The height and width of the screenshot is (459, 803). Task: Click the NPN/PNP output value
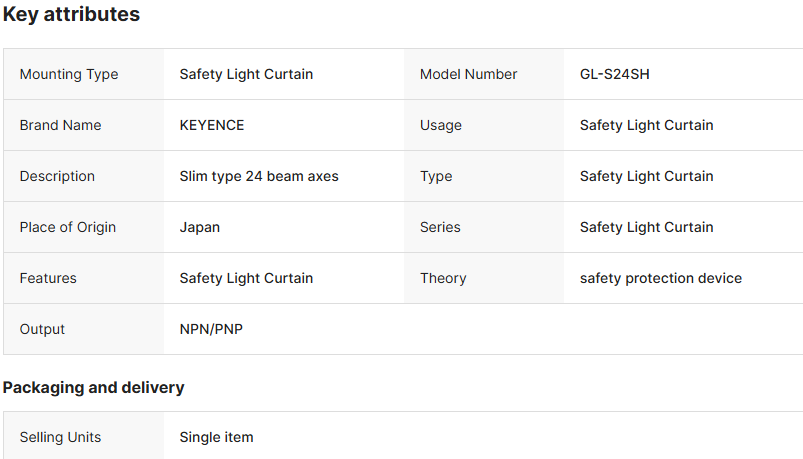pos(211,329)
